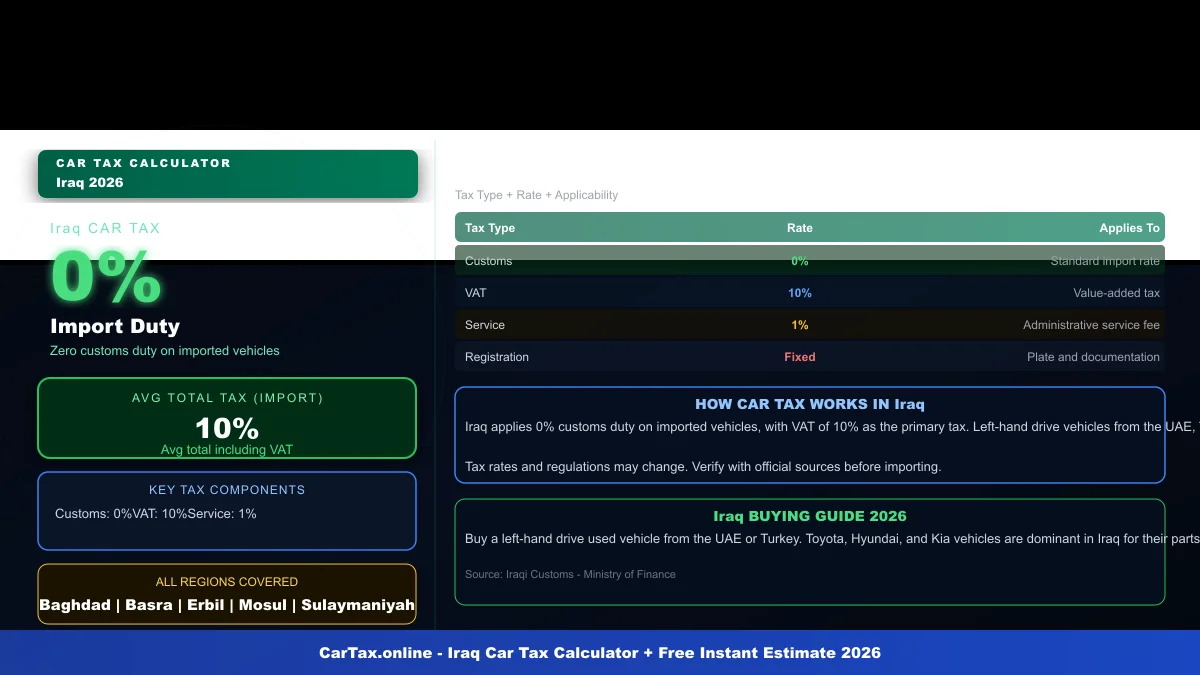The height and width of the screenshot is (675, 1200).
Task: Click the 'Customs: 0%VAT: 10%Service: 1%' line
Action: click(156, 514)
